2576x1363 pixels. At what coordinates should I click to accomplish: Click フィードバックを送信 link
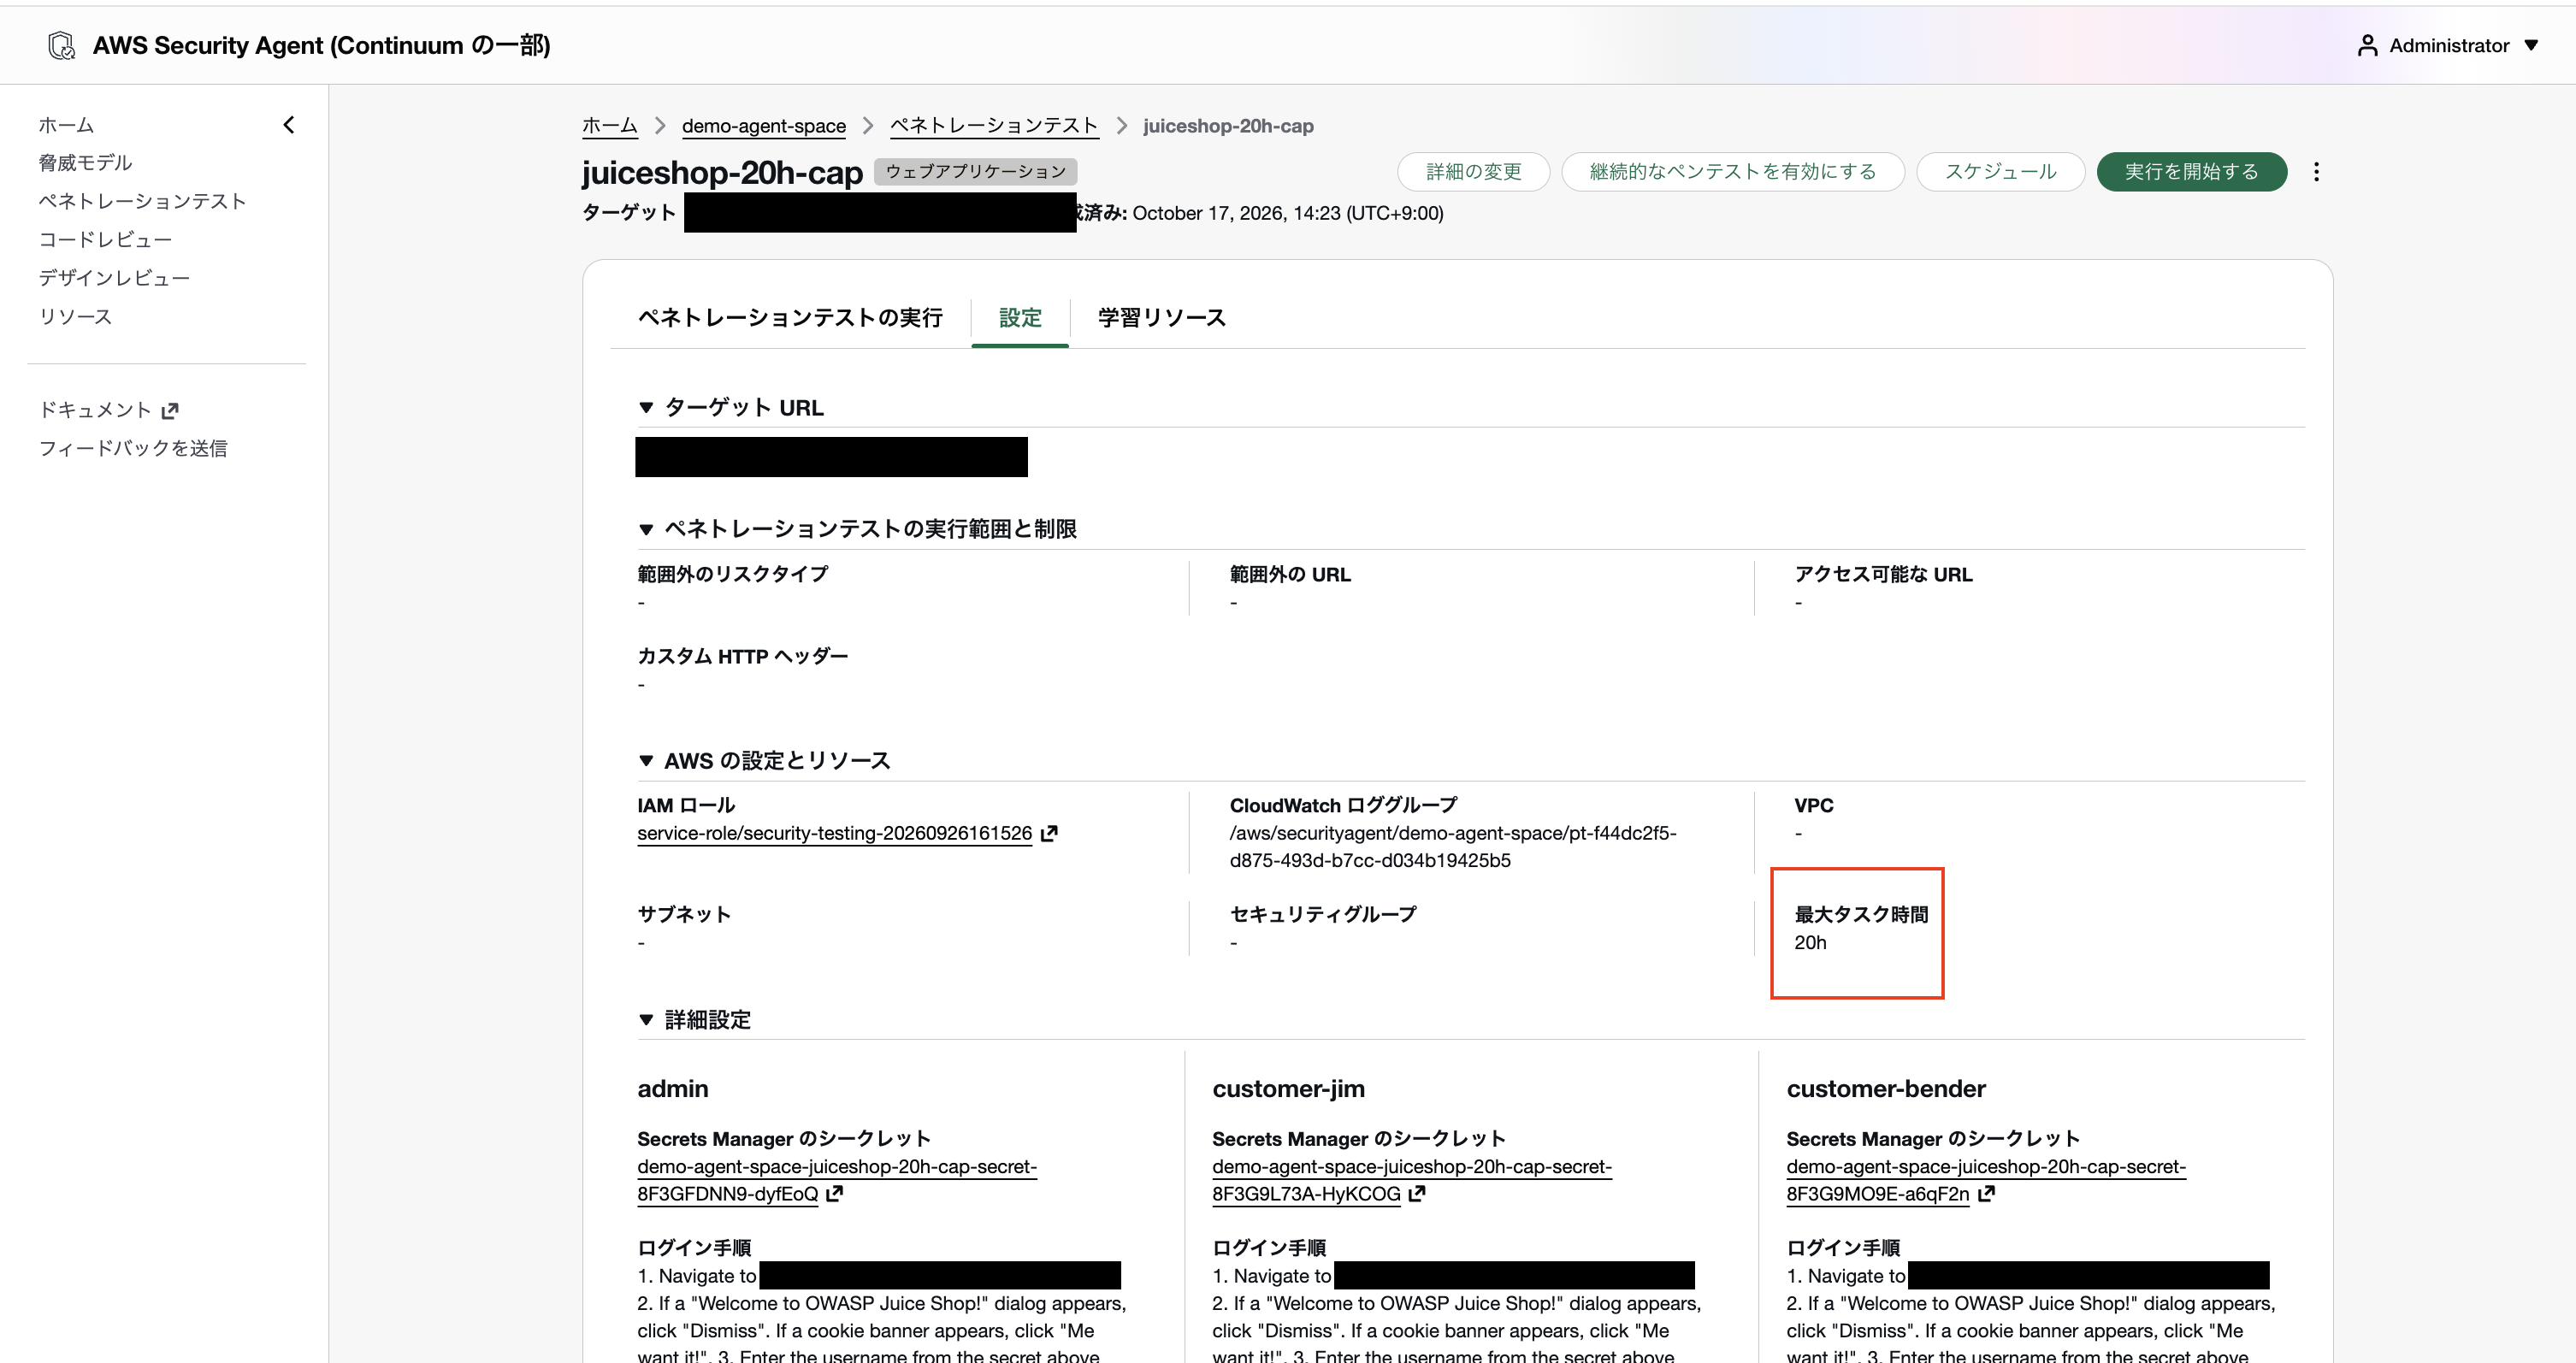pyautogui.click(x=132, y=448)
